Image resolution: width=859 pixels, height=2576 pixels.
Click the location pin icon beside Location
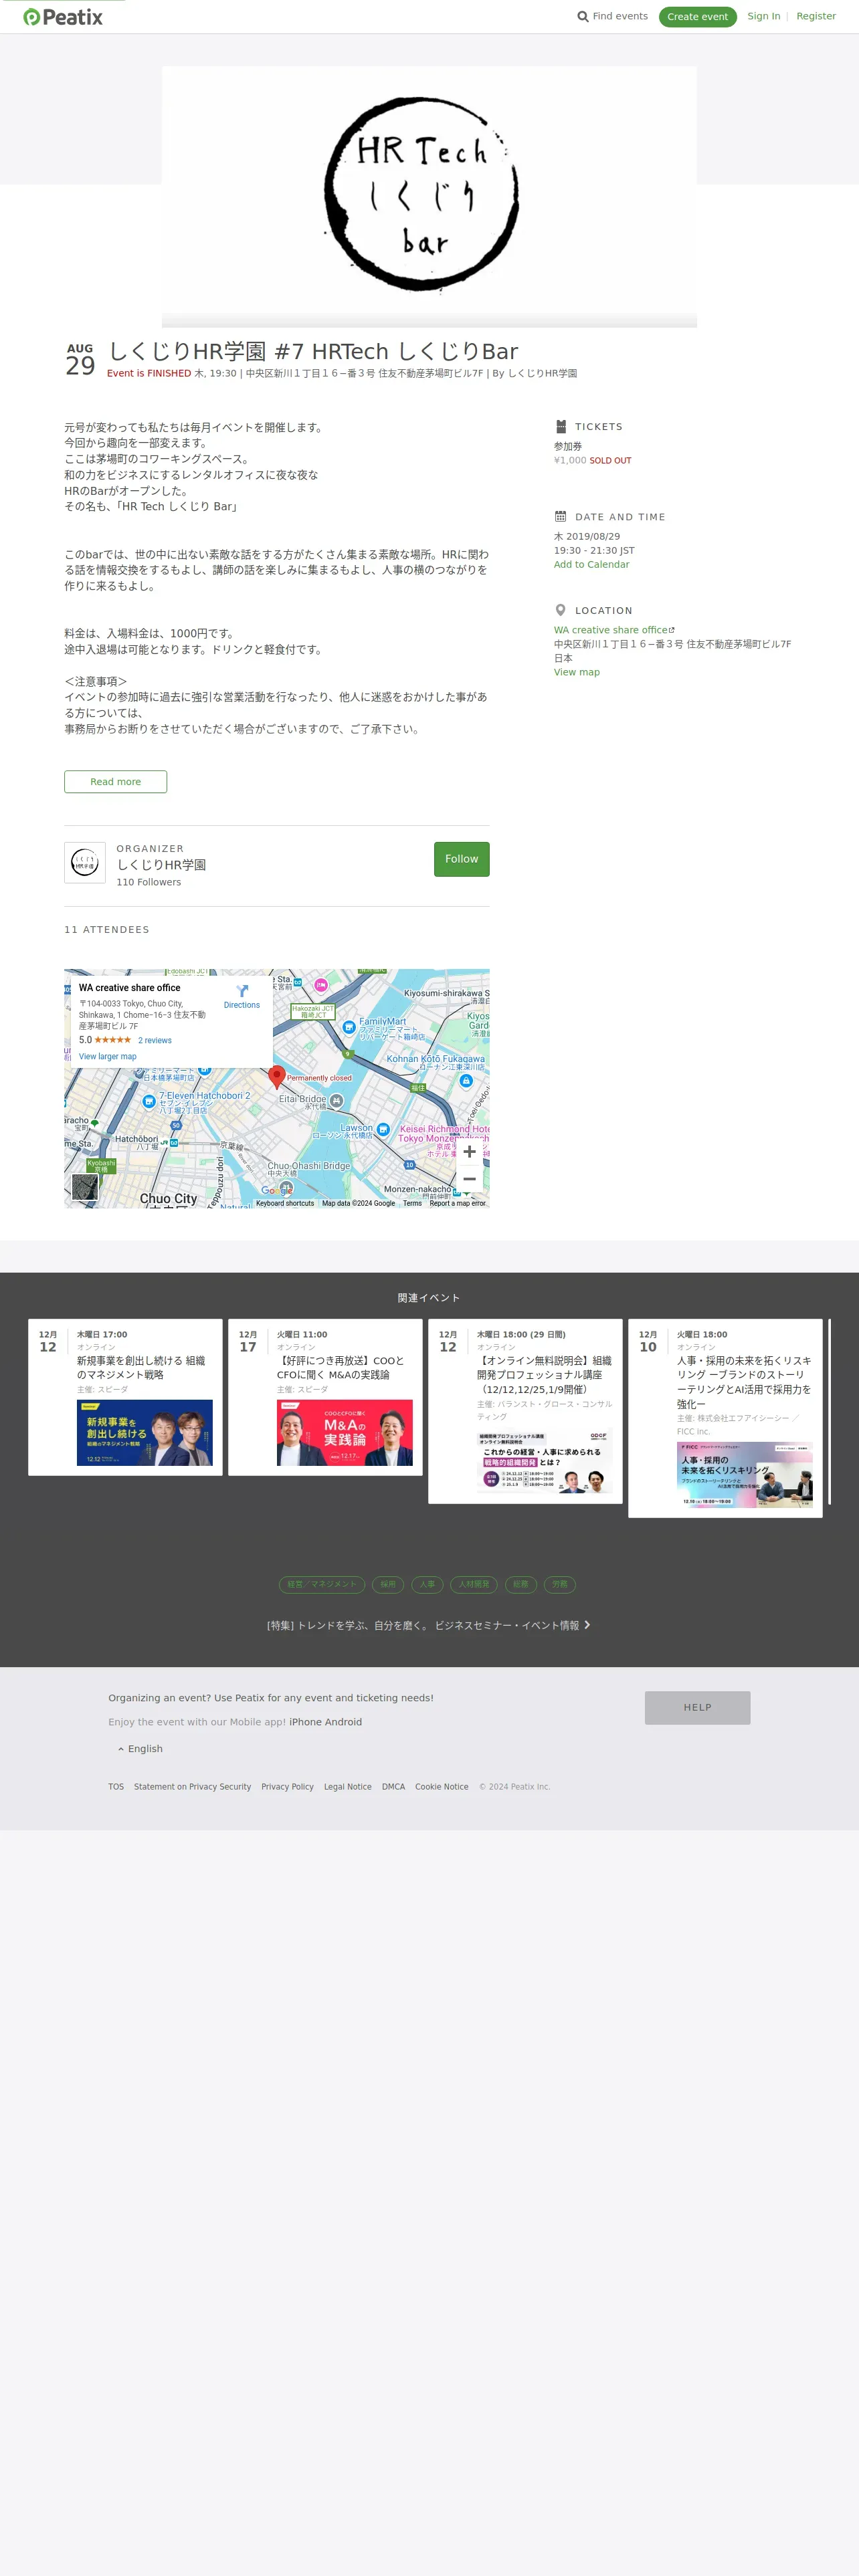point(560,610)
